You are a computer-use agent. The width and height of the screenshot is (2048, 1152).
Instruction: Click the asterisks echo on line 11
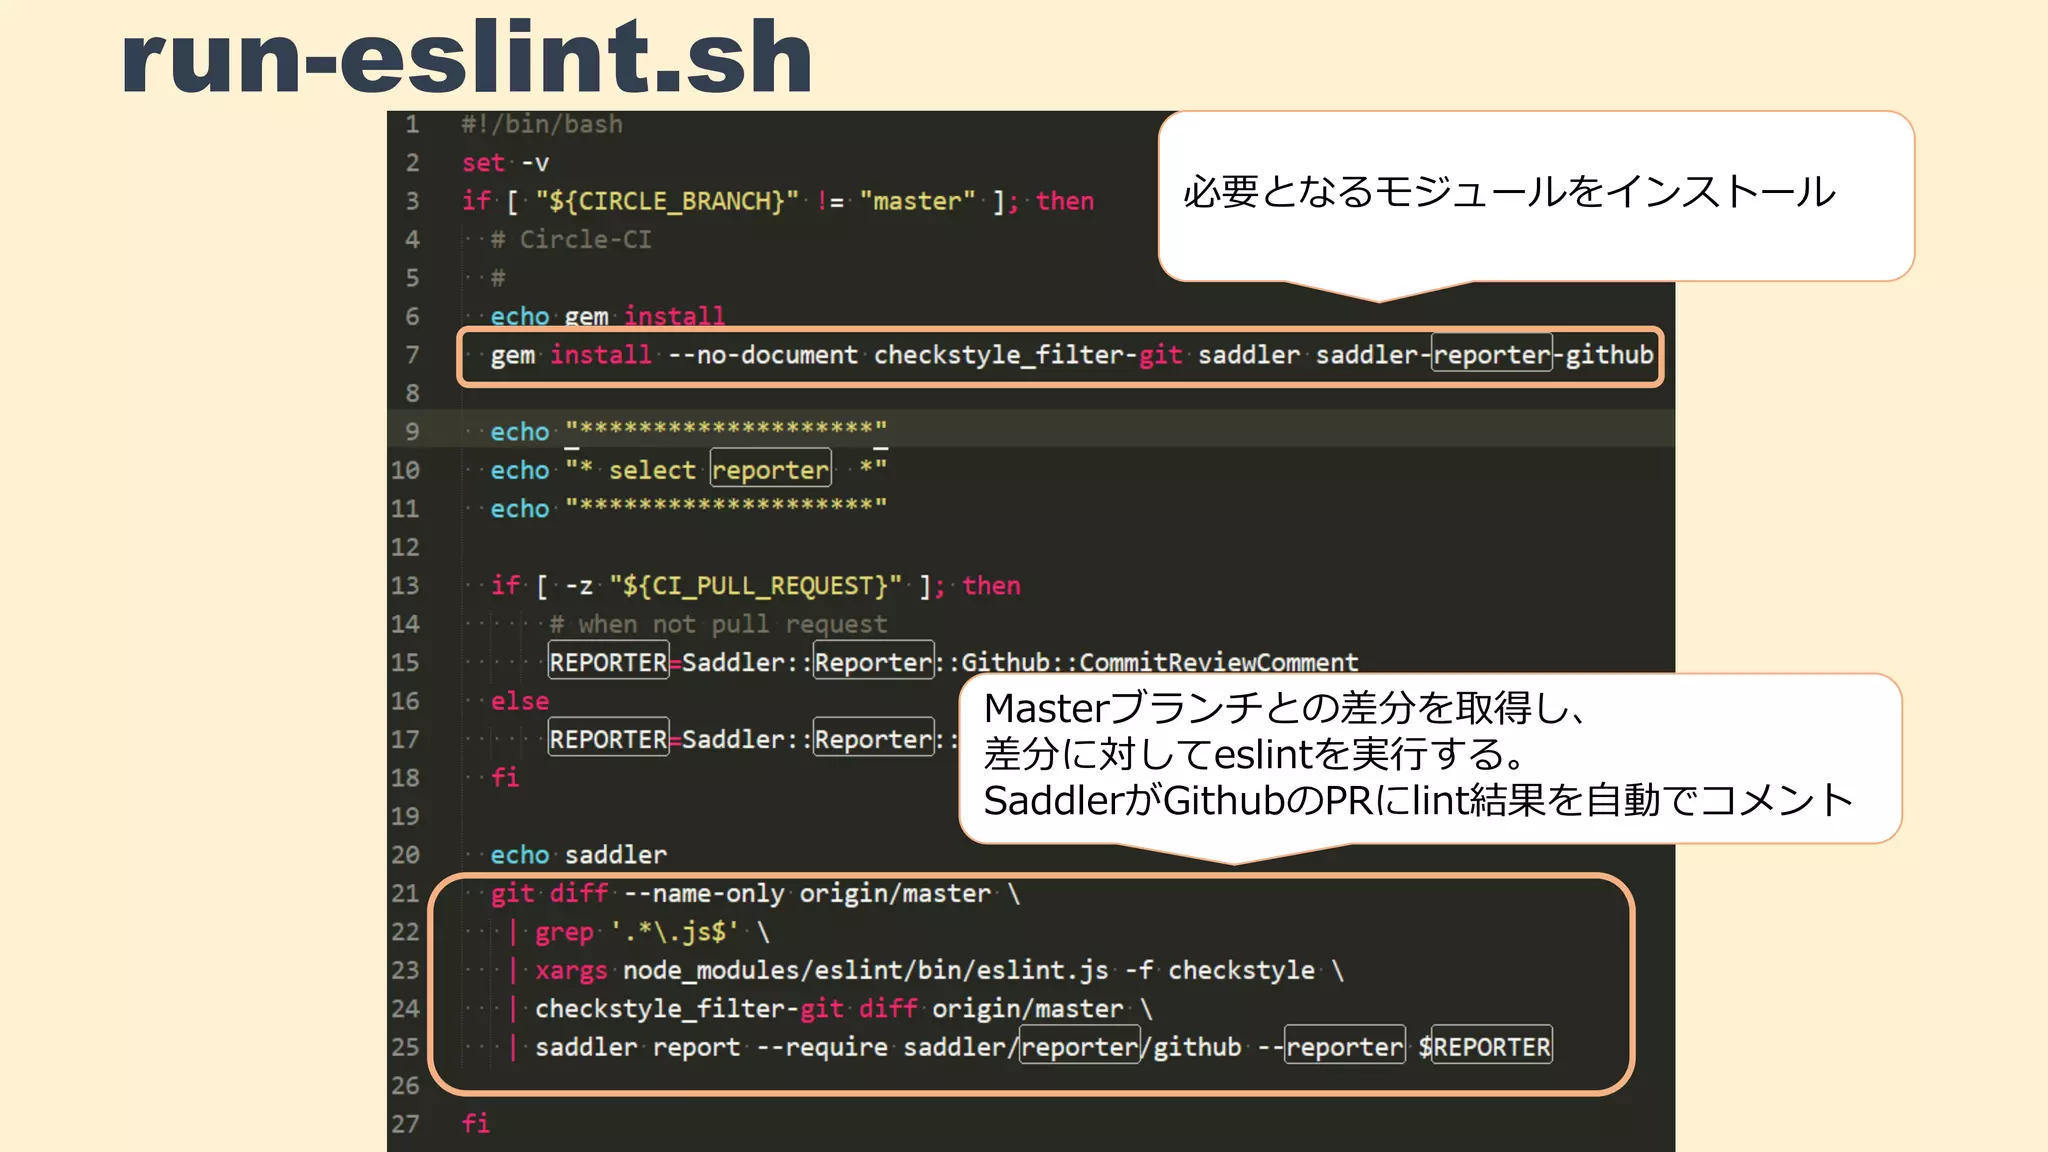pyautogui.click(x=688, y=508)
